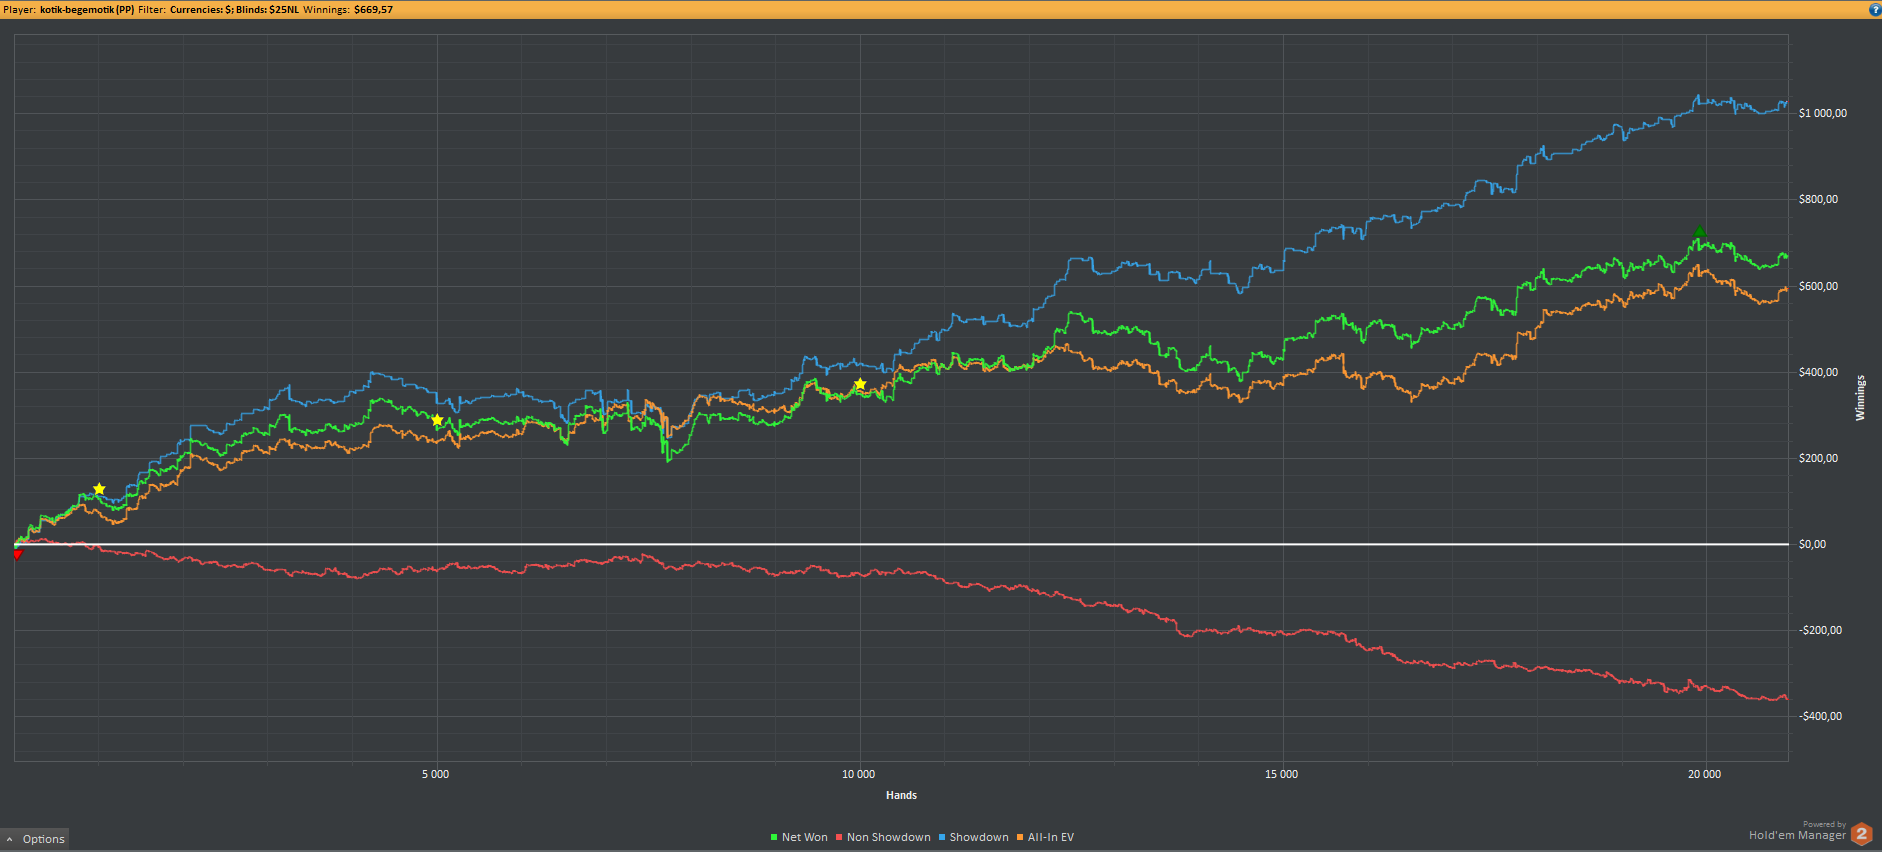1882x852 pixels.
Task: Select the yellow star marker at 10 000 hands
Action: pos(860,384)
